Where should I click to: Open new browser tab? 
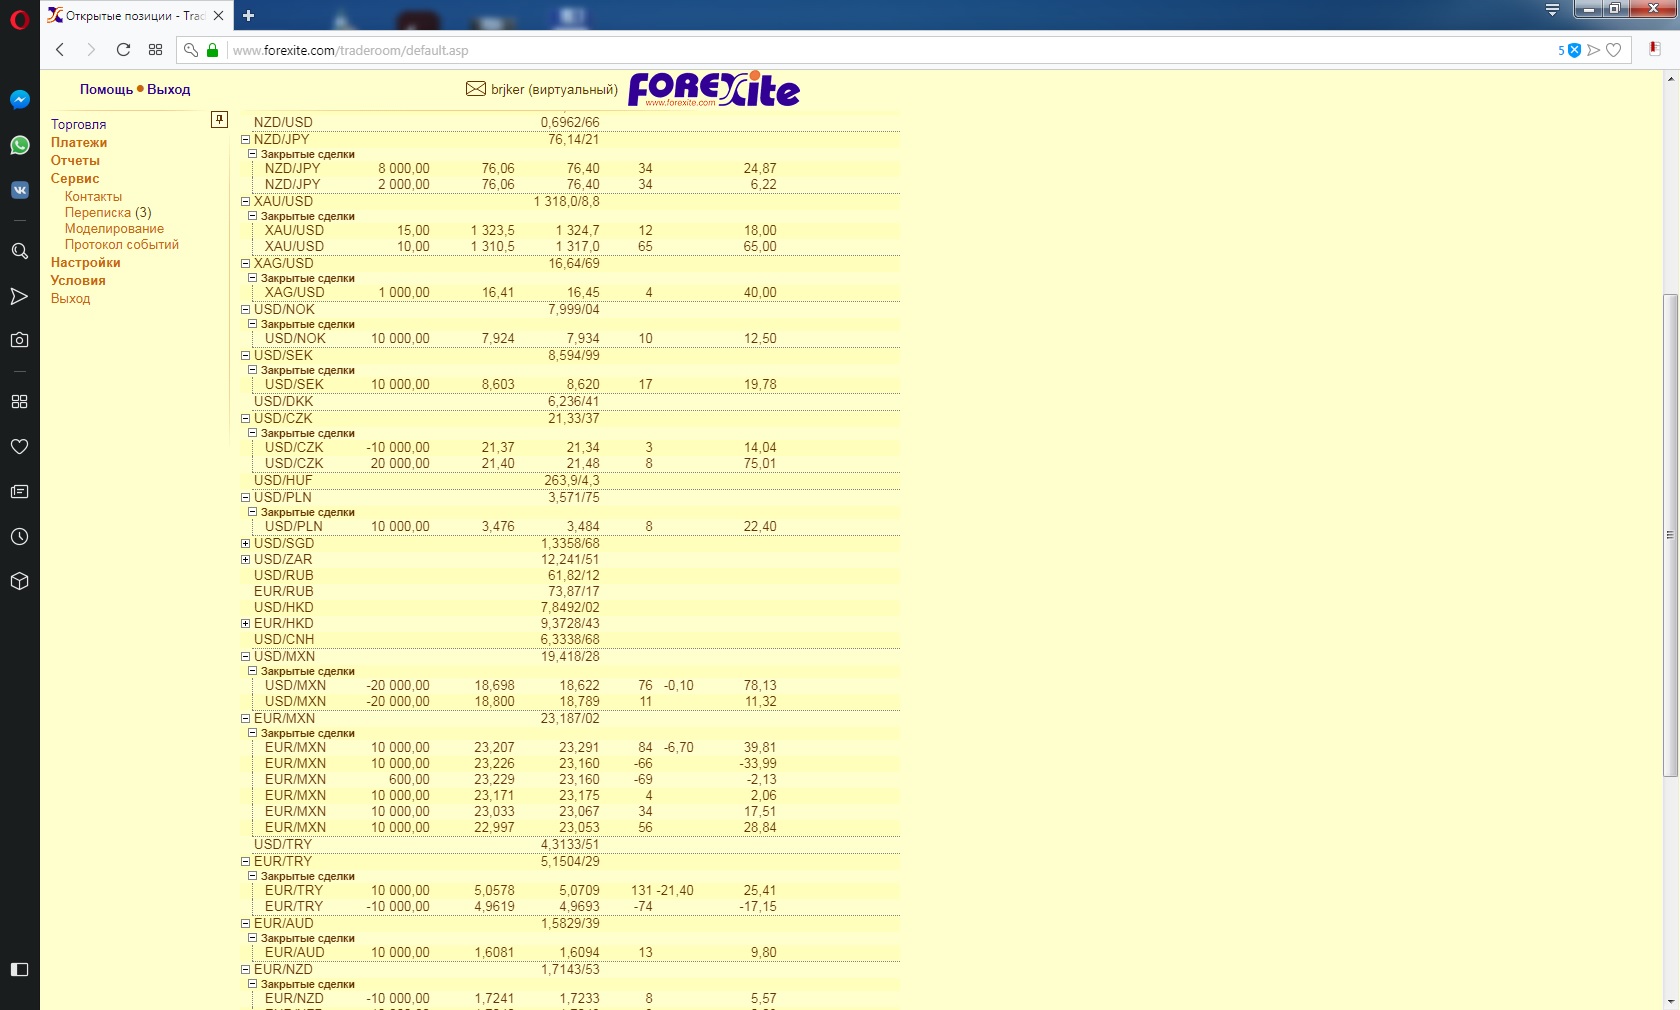[x=248, y=15]
